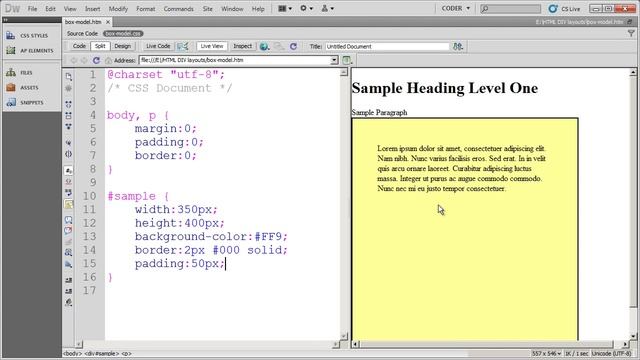The image size is (640, 360).
Task: Click Preview in Browser globe icon
Action: point(264,47)
